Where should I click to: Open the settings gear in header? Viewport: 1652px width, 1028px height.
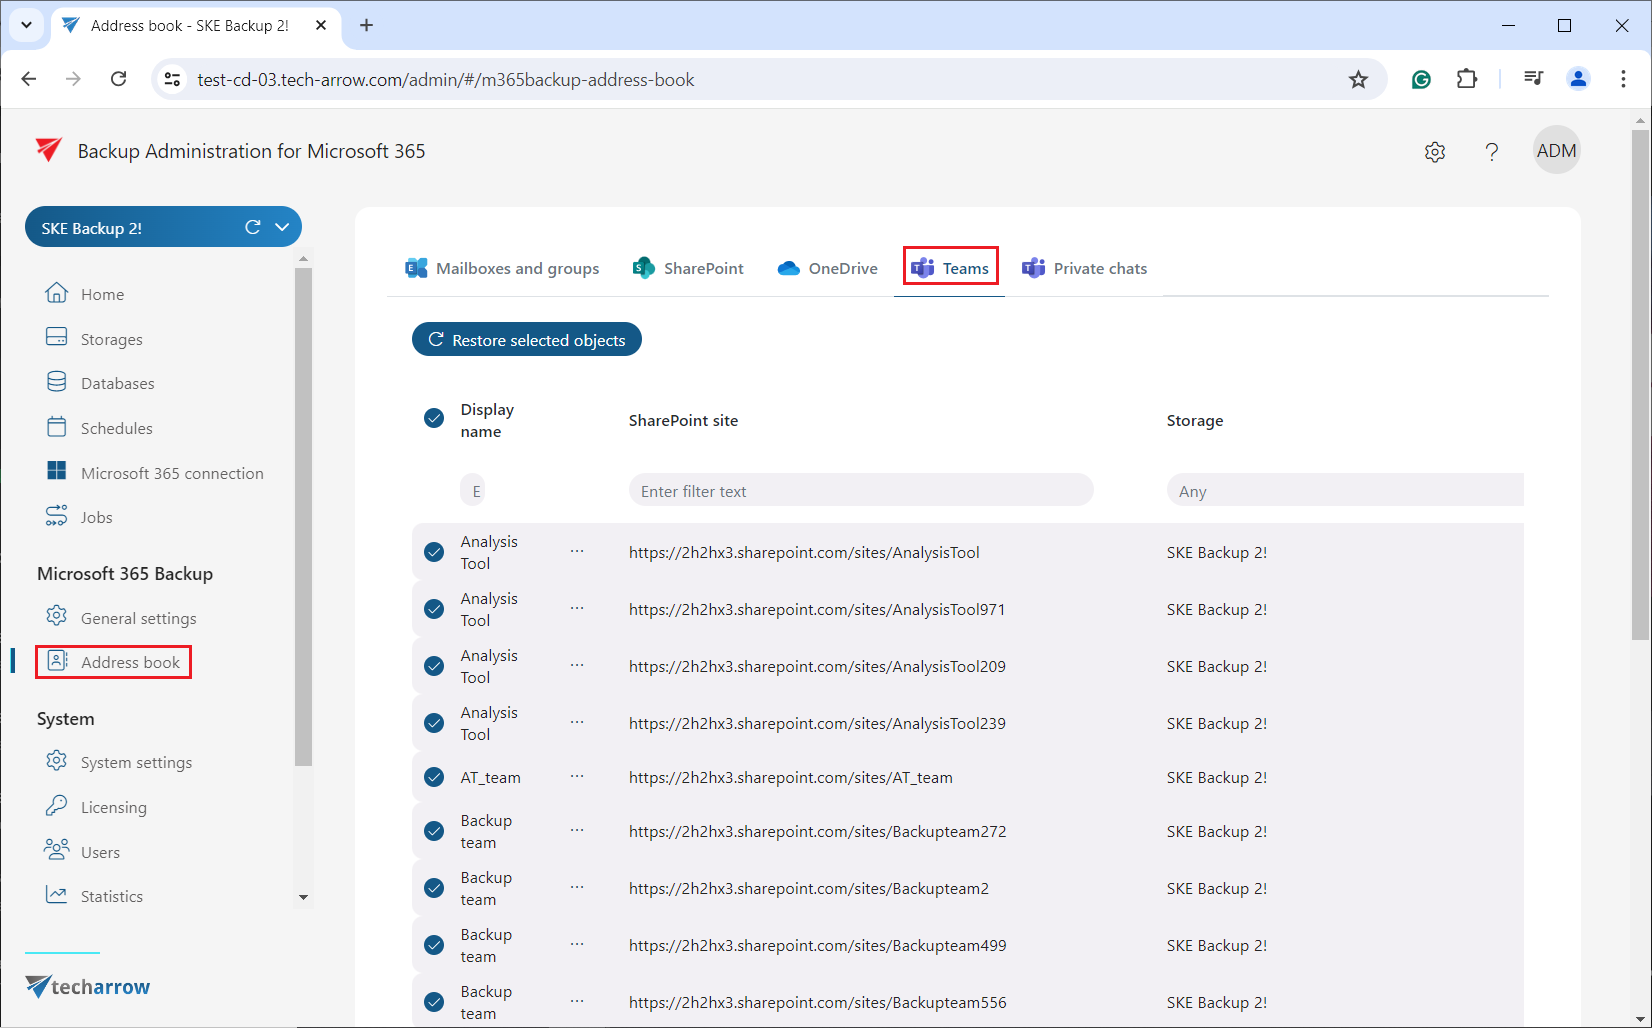coord(1435,152)
